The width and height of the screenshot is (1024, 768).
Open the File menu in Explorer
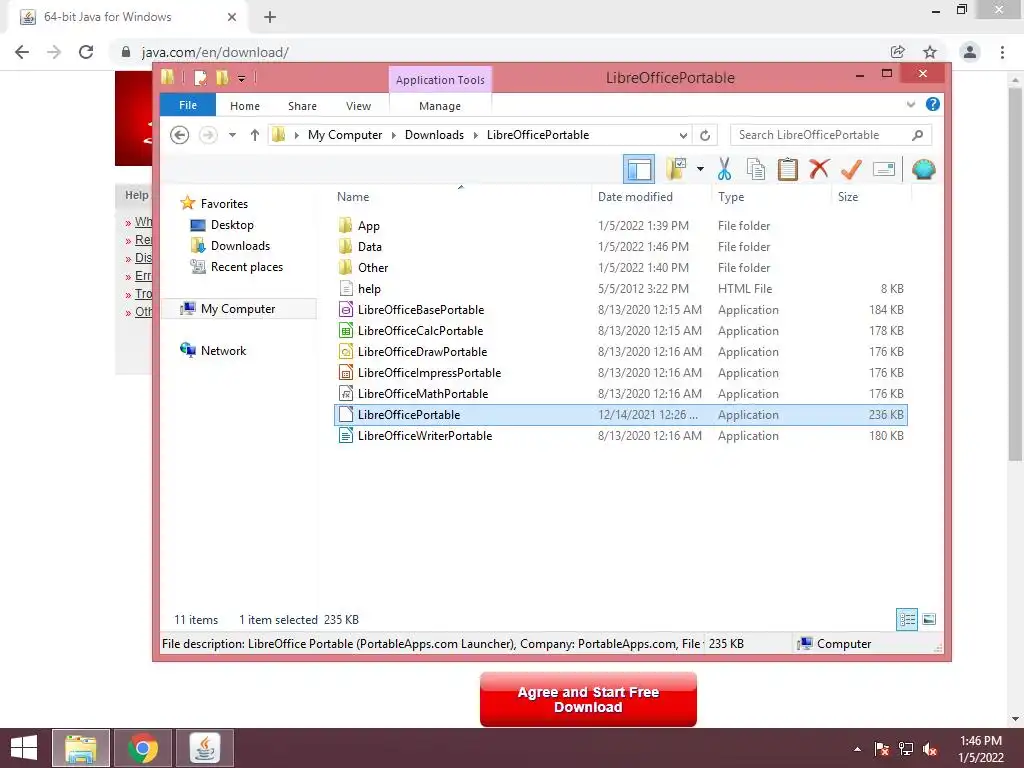coord(188,105)
